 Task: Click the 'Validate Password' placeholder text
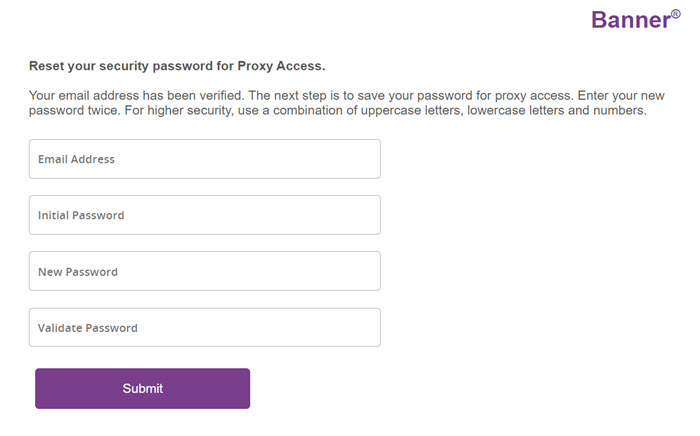[88, 327]
